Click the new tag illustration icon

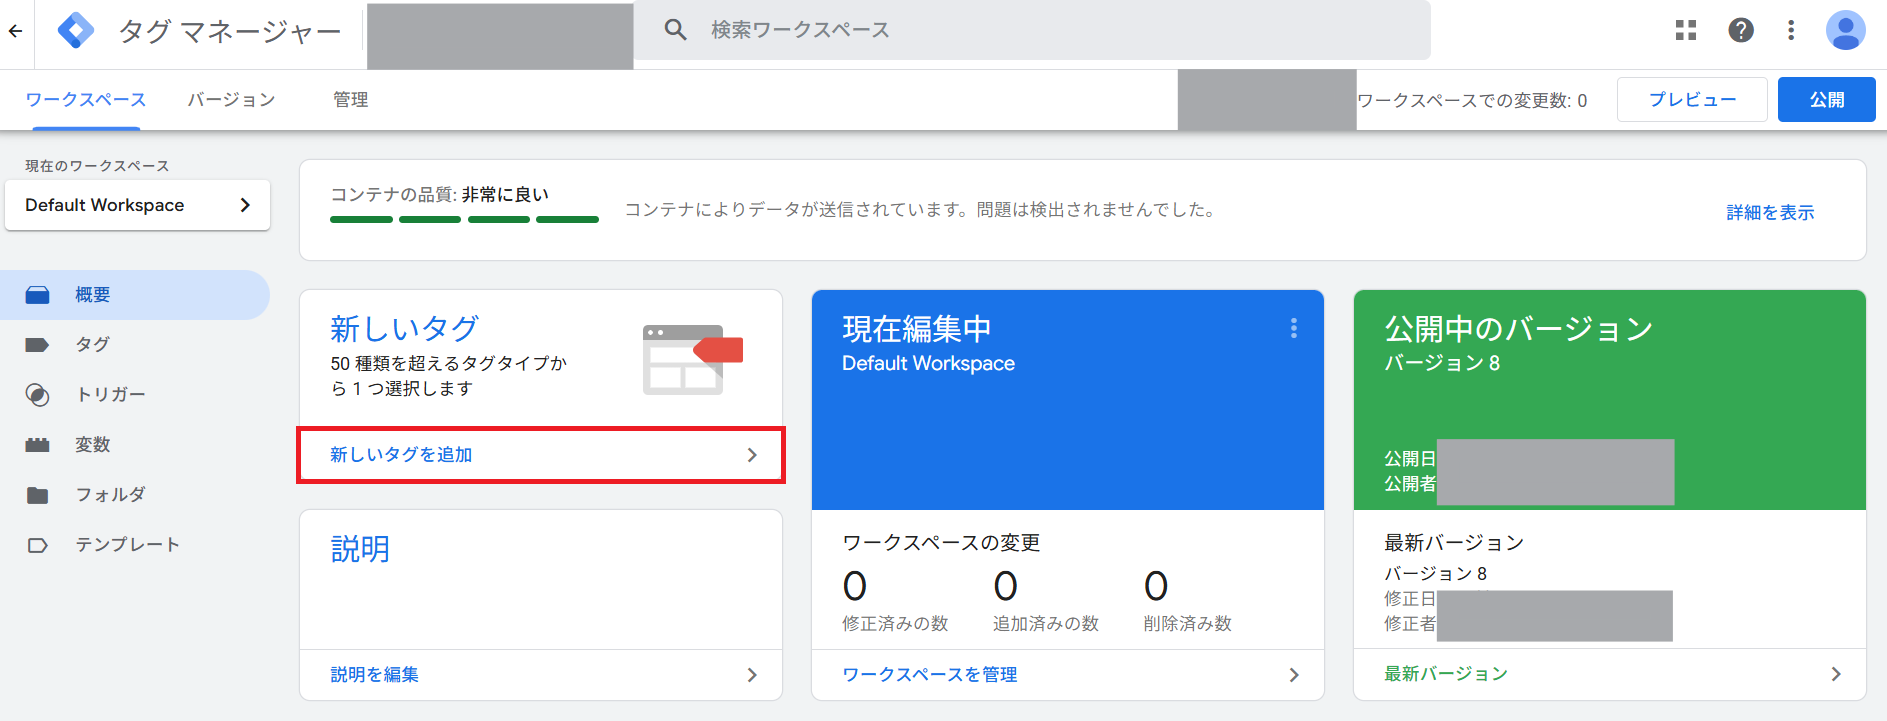click(692, 359)
